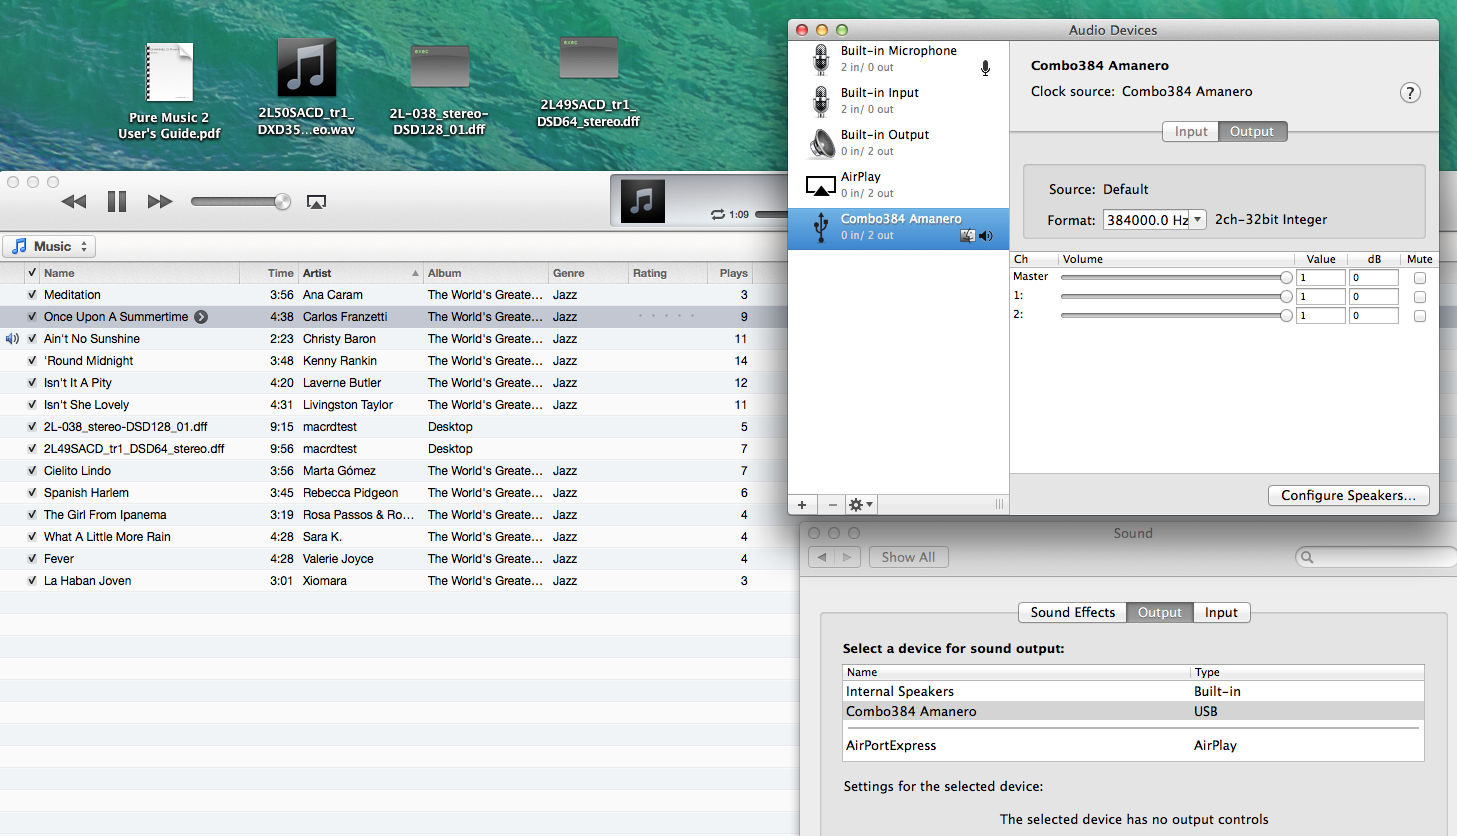Pause playback in iTunes

(117, 201)
